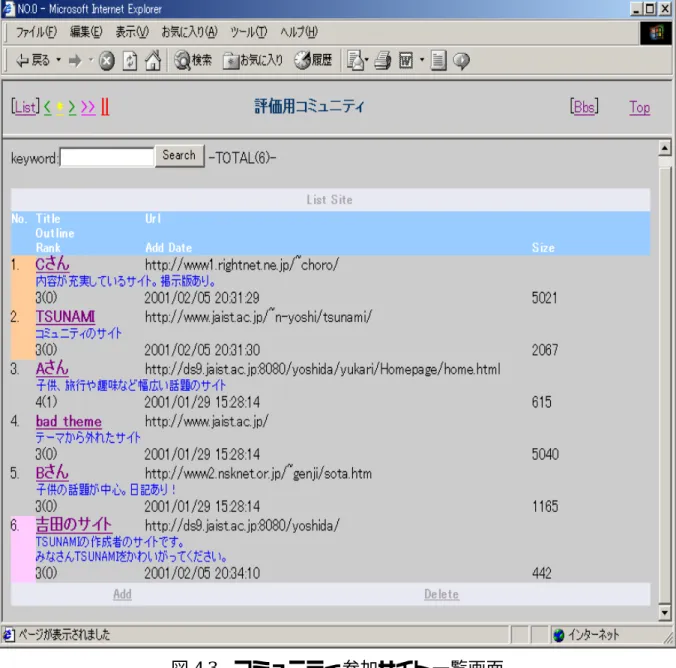Open the ヘルプ(H) menu
Viewport: 676px width, 668px height.
point(299,32)
